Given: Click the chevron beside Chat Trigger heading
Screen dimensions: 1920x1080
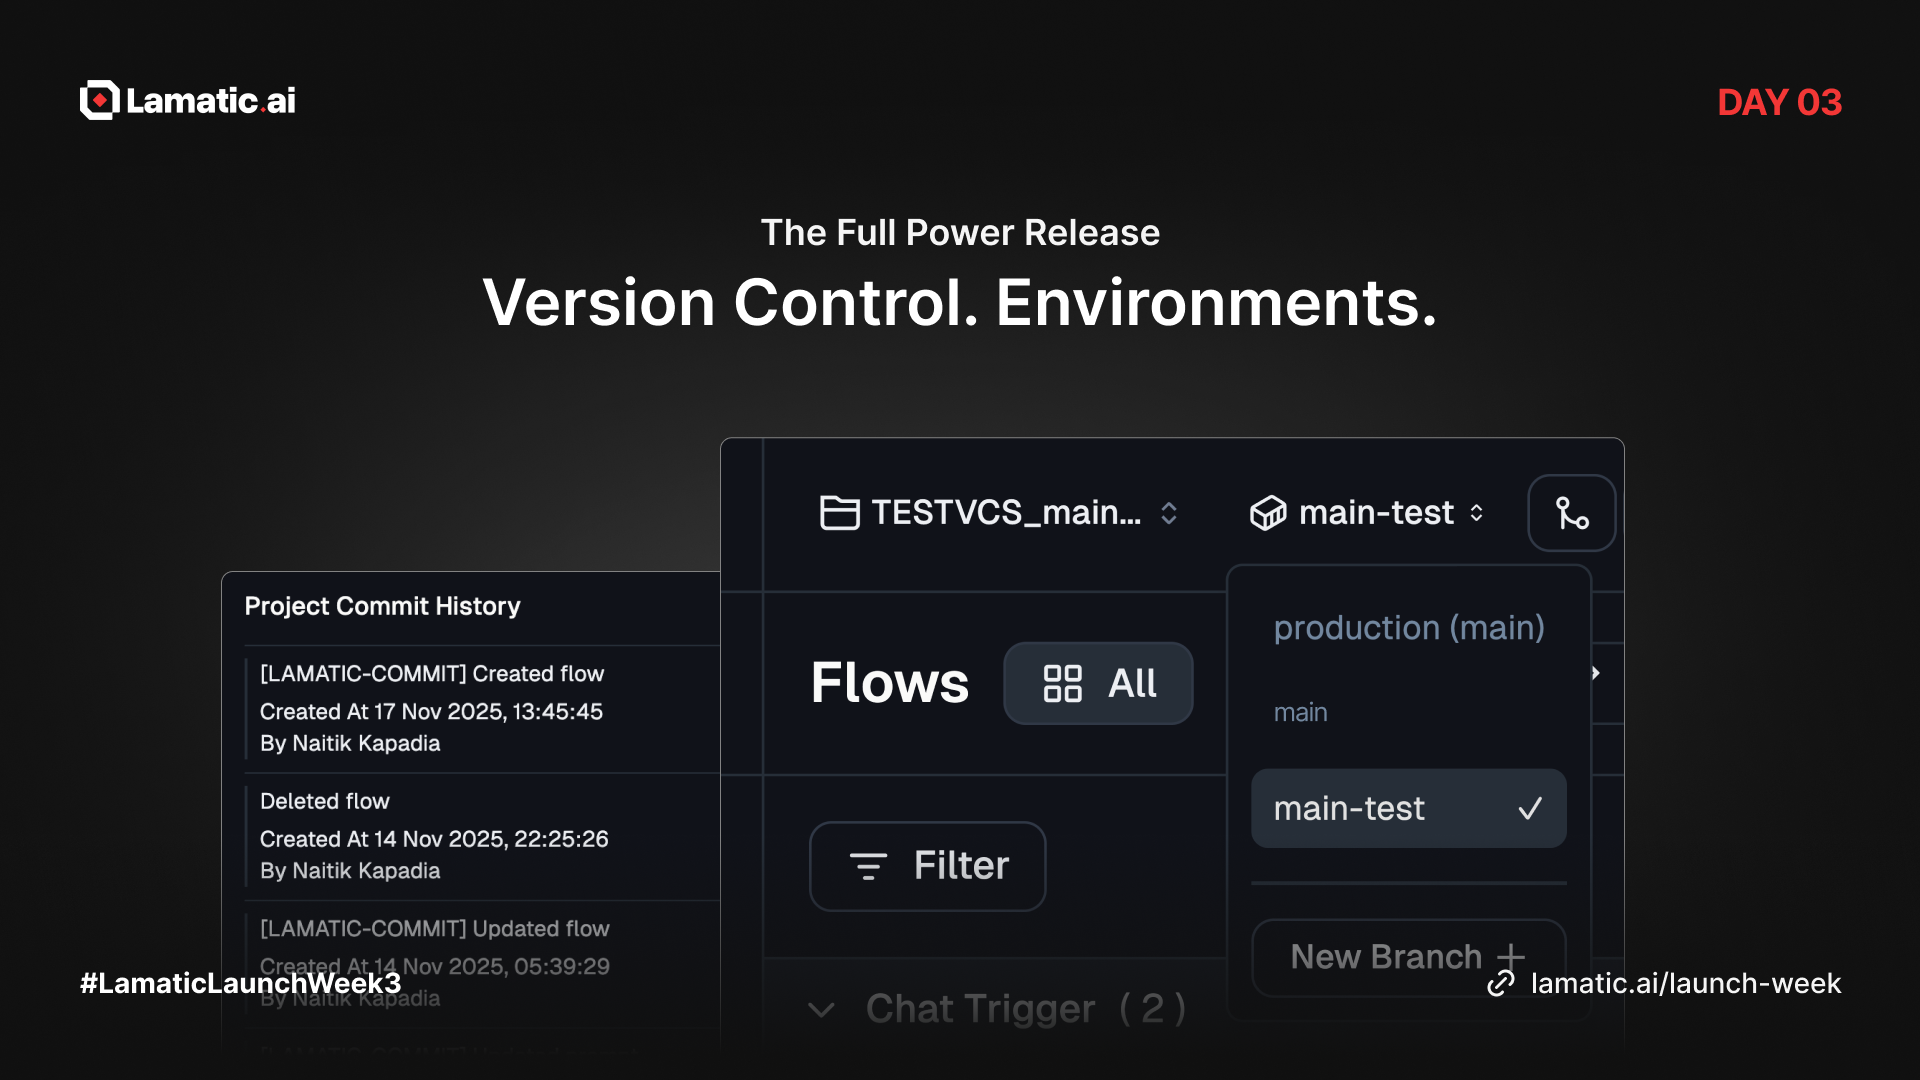Looking at the screenshot, I should point(821,1010).
